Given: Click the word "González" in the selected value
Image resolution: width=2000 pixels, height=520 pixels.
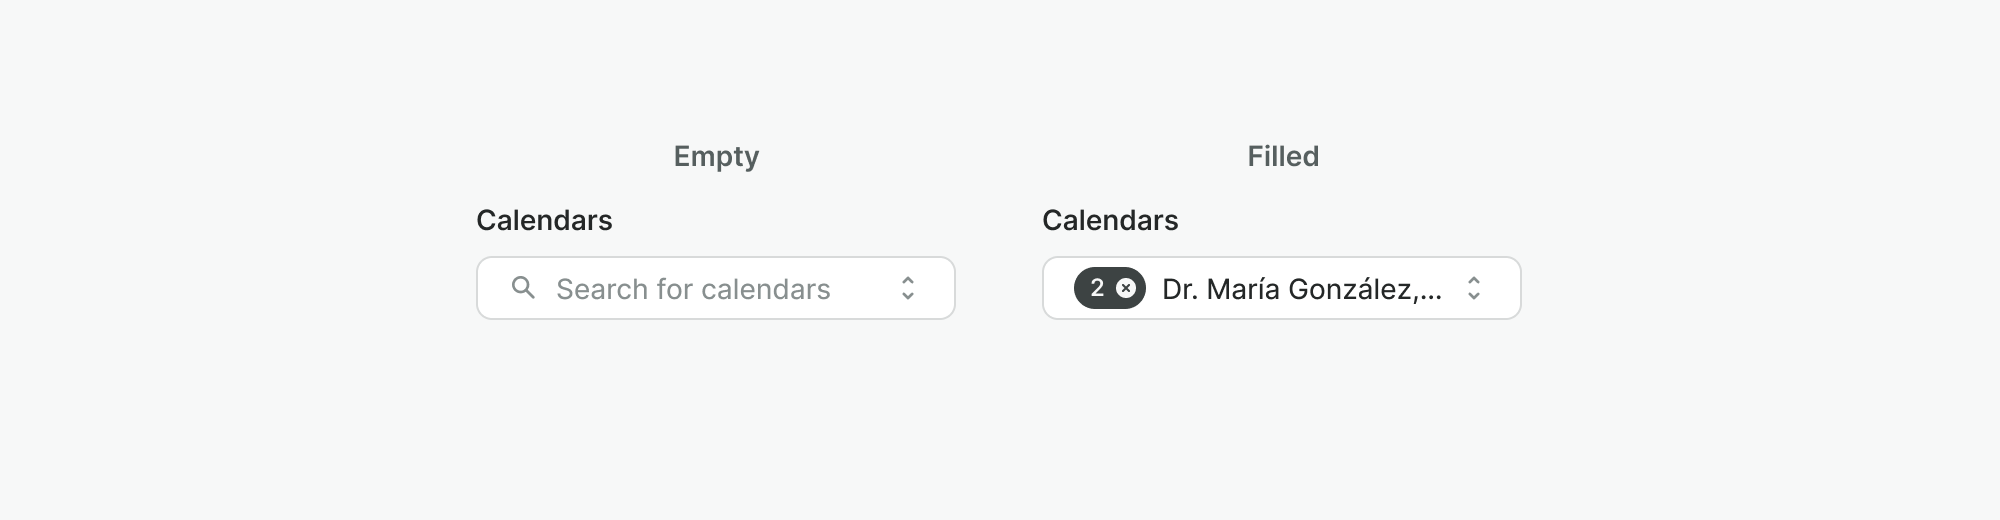Looking at the screenshot, I should 1350,289.
